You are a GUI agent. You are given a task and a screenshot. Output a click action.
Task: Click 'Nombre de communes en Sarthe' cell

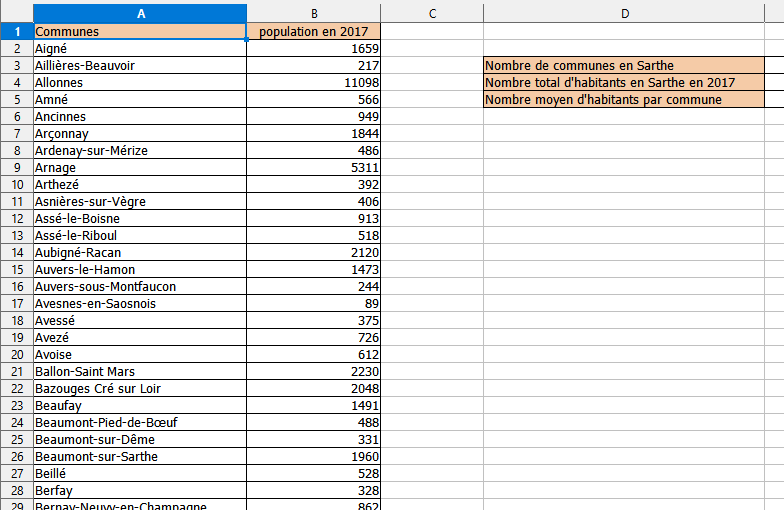(622, 65)
